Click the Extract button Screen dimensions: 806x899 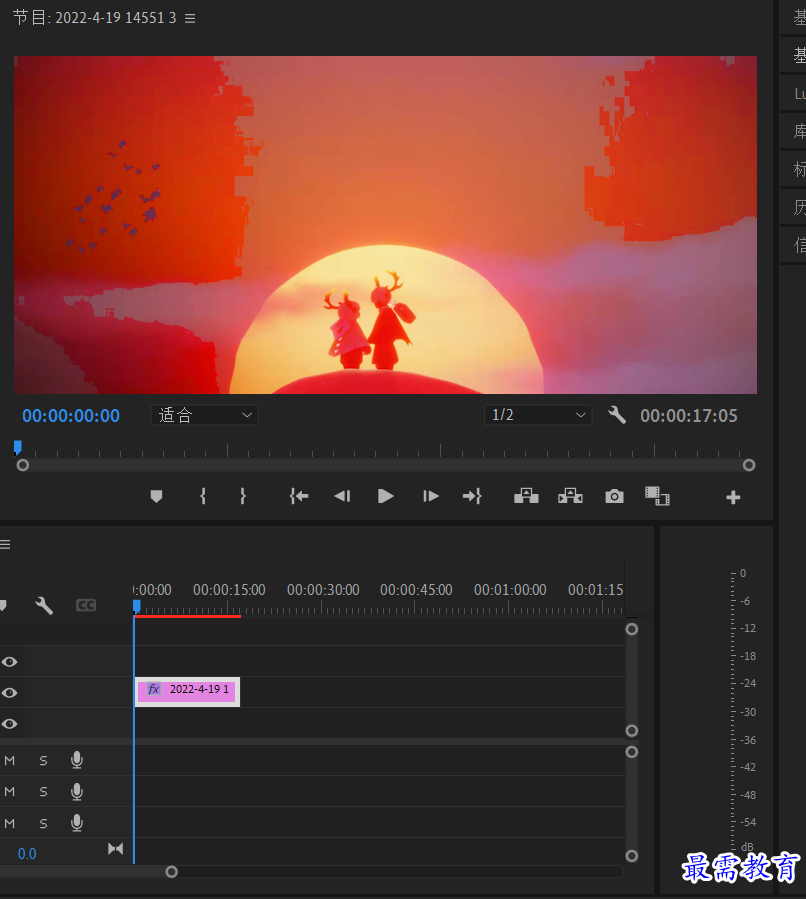tap(570, 496)
